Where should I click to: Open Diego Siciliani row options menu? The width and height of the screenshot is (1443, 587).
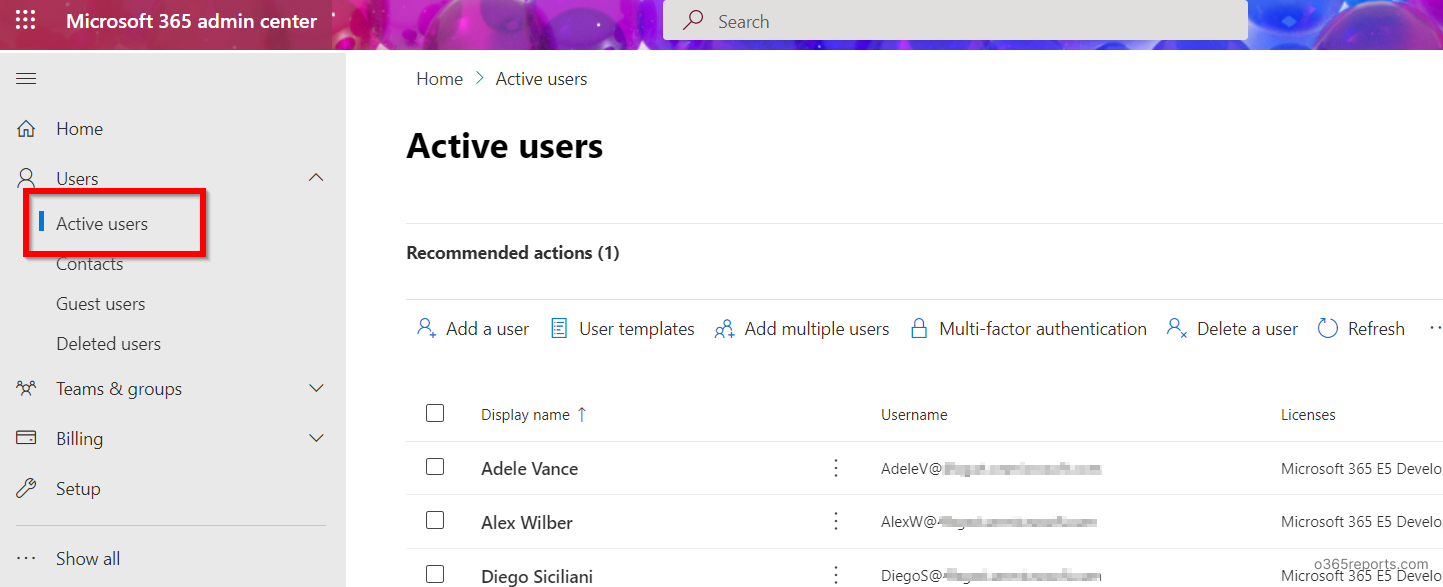(x=836, y=575)
